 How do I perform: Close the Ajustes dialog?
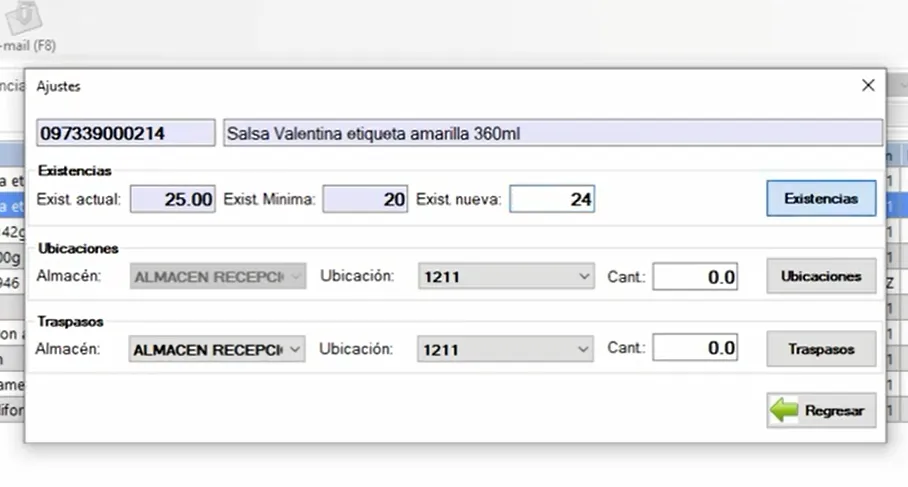pyautogui.click(x=868, y=86)
